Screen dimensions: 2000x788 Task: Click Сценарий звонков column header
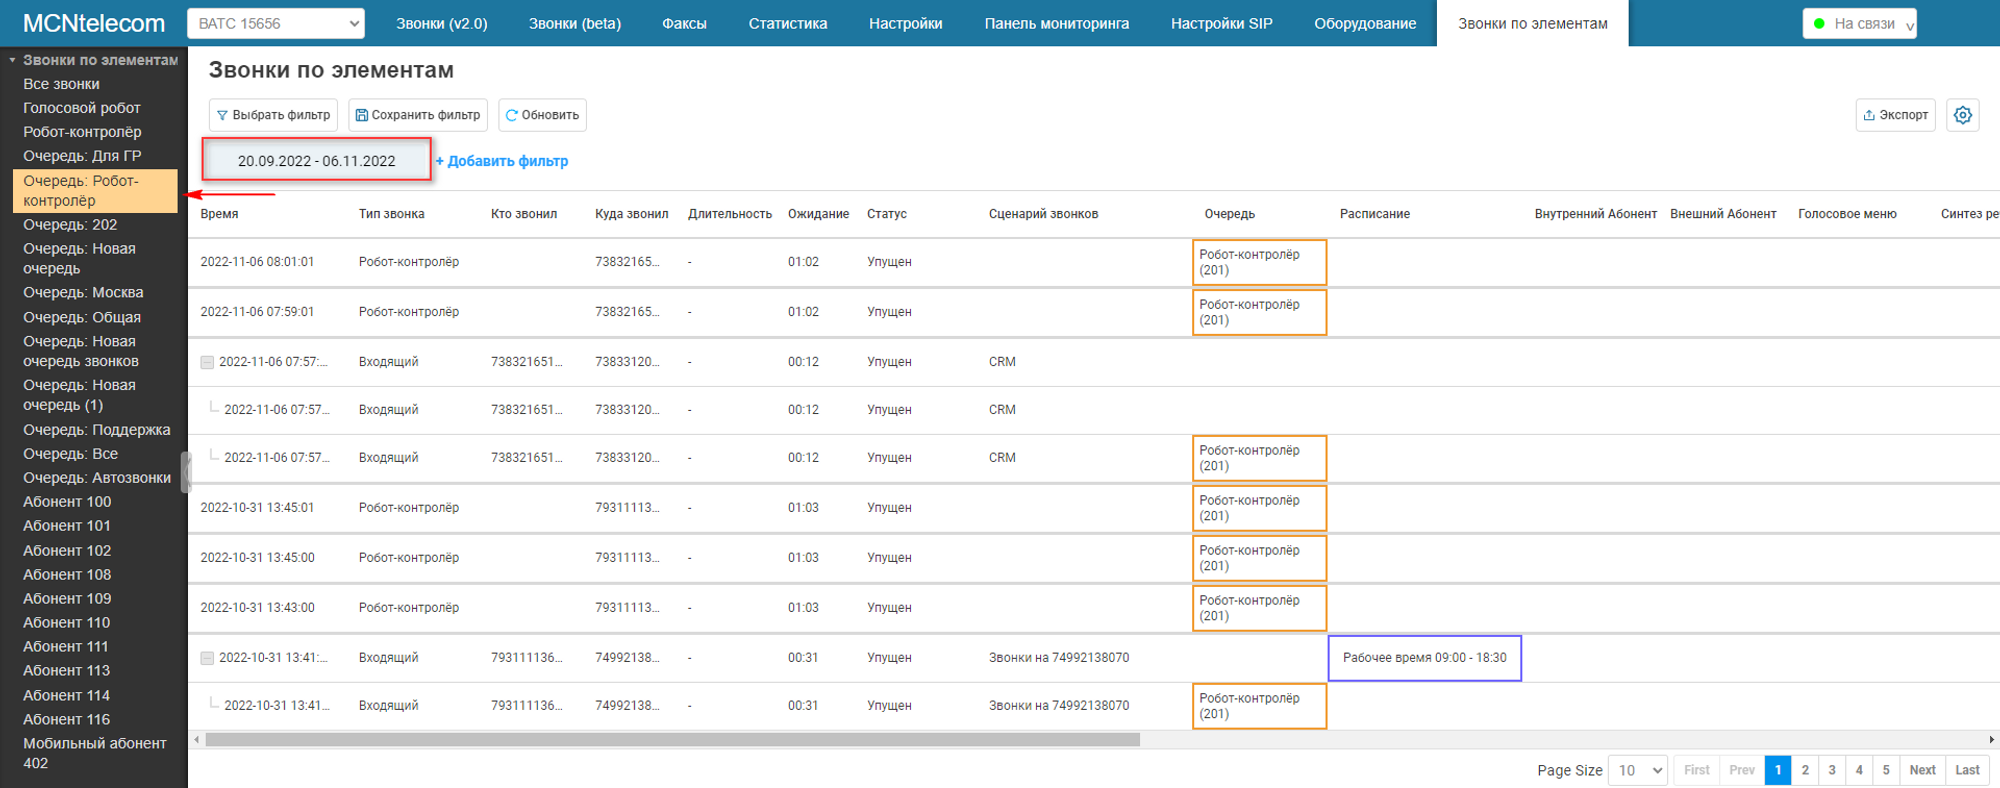(x=1043, y=214)
